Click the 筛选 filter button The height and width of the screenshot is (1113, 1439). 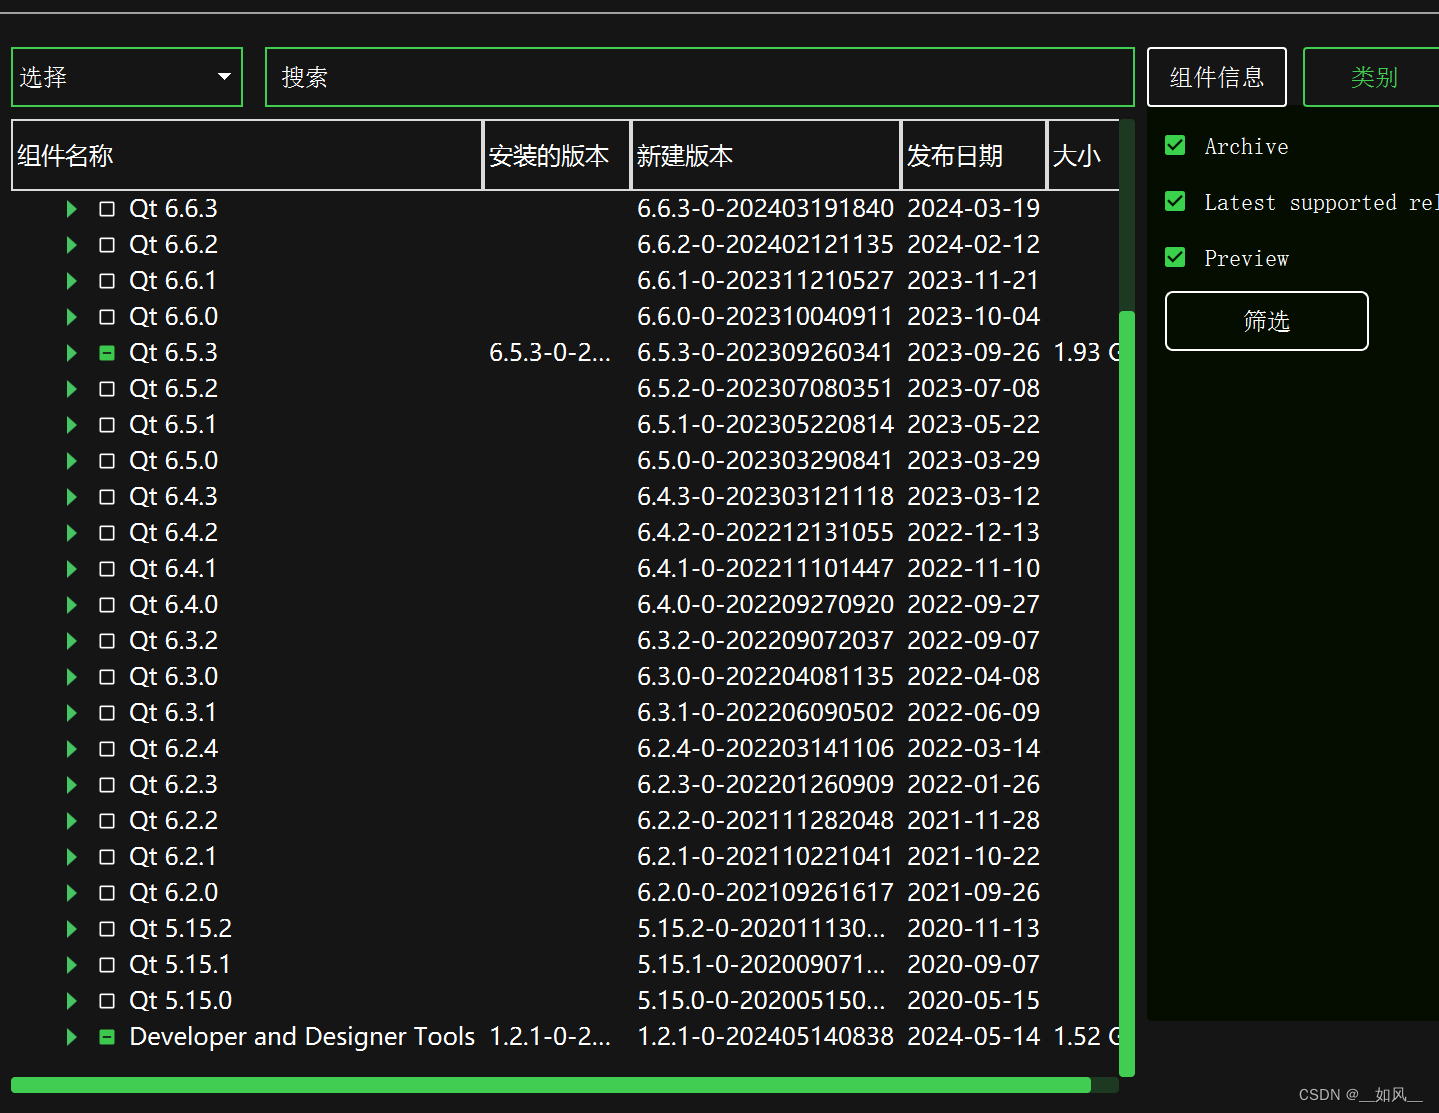coord(1266,321)
